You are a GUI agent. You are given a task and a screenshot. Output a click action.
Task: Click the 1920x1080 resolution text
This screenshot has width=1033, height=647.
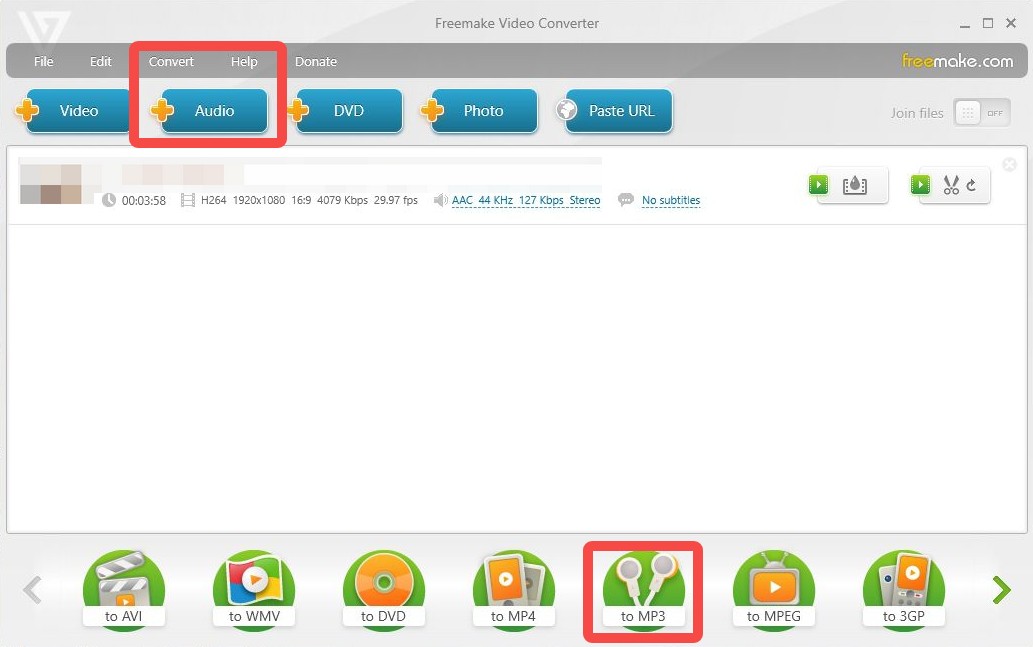tap(259, 200)
